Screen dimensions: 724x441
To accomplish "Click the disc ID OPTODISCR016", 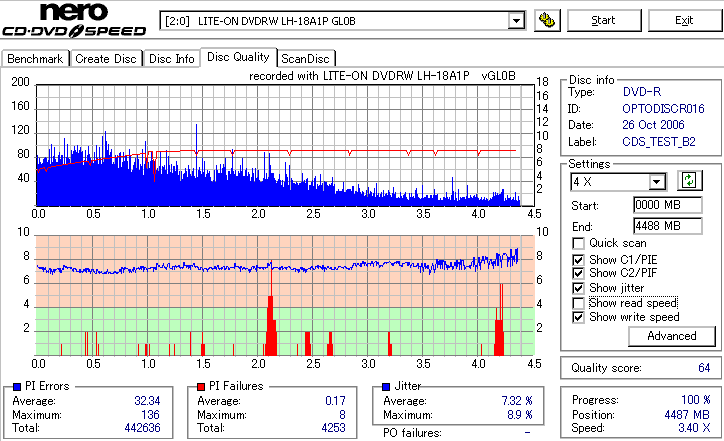I will coord(663,109).
